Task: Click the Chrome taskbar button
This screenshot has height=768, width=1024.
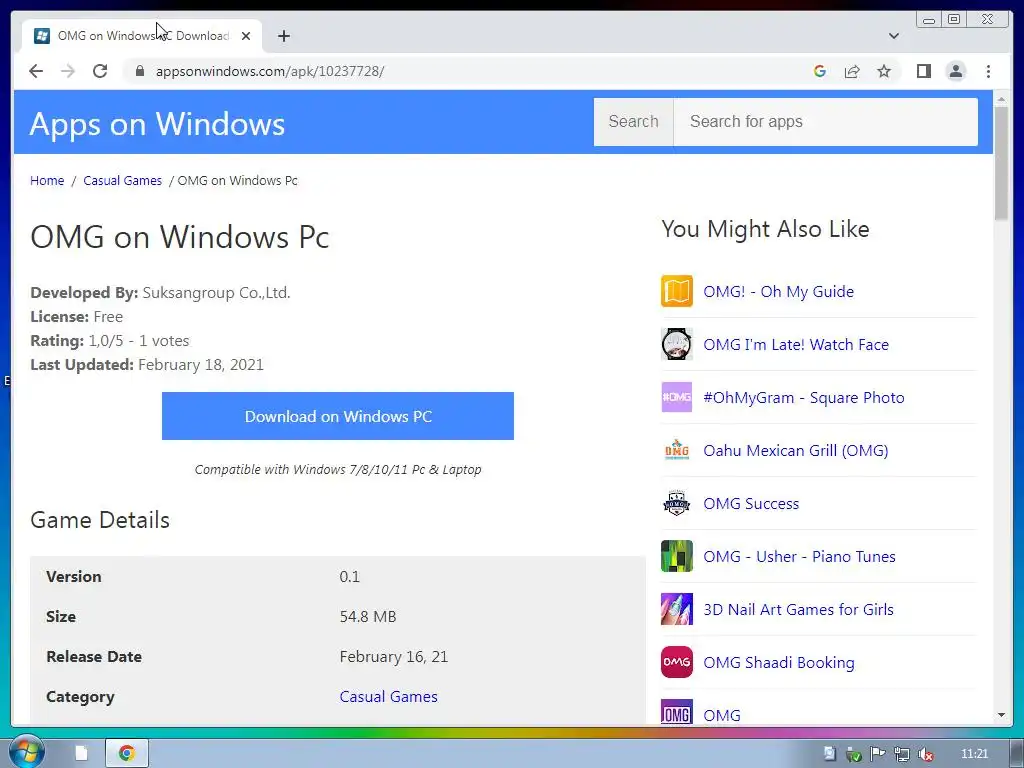Action: (127, 754)
